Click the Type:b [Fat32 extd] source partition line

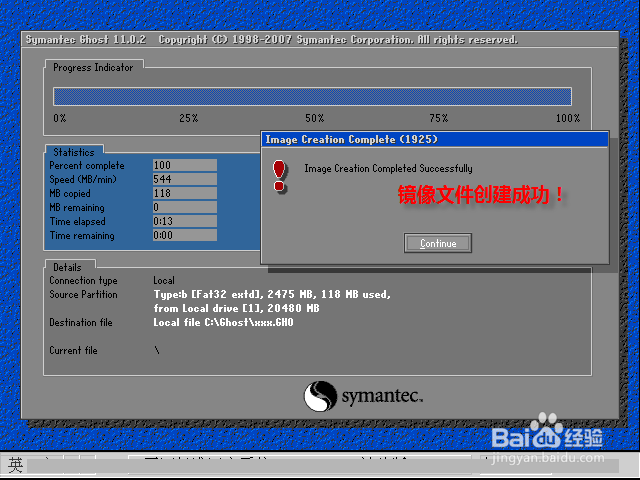272,294
